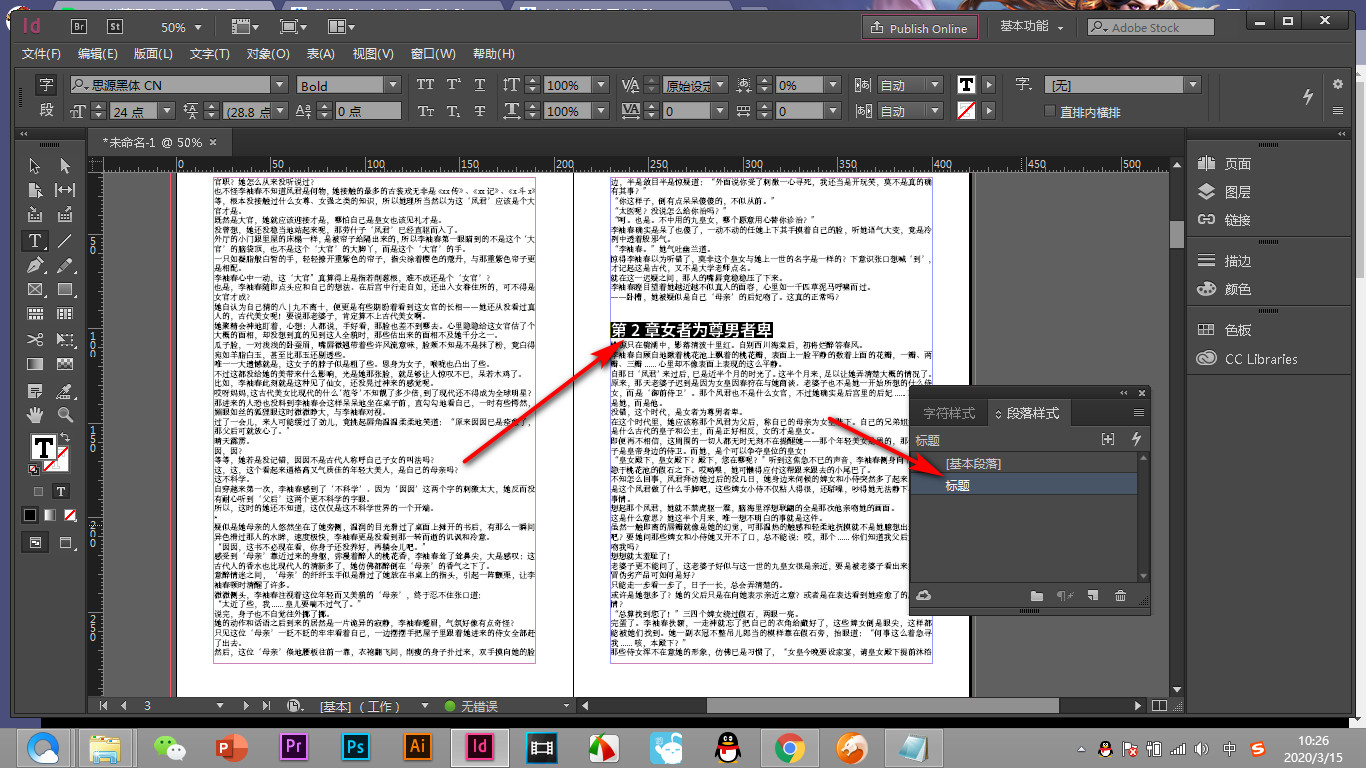Click the black color swatch in toolbox
Viewport: 1366px width, 768px height.
[x=30, y=515]
